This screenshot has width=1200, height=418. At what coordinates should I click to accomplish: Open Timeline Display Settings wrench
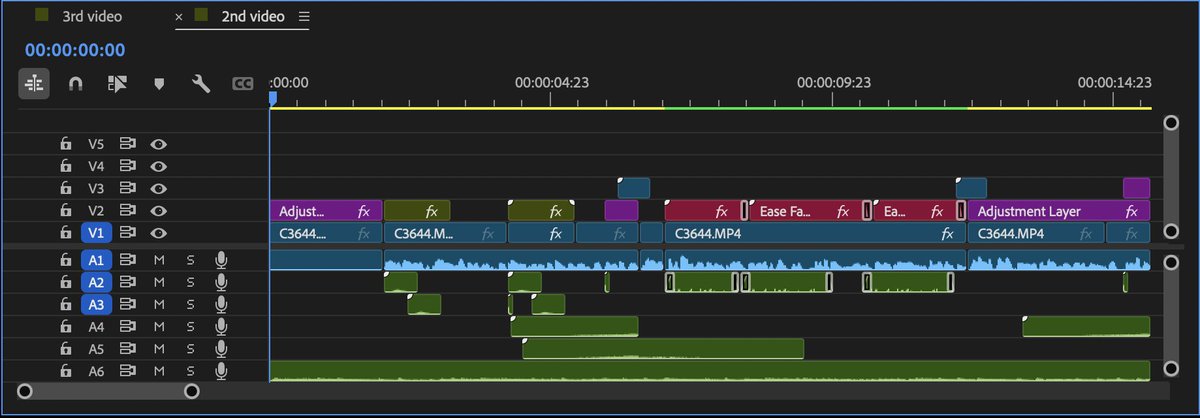(x=201, y=84)
